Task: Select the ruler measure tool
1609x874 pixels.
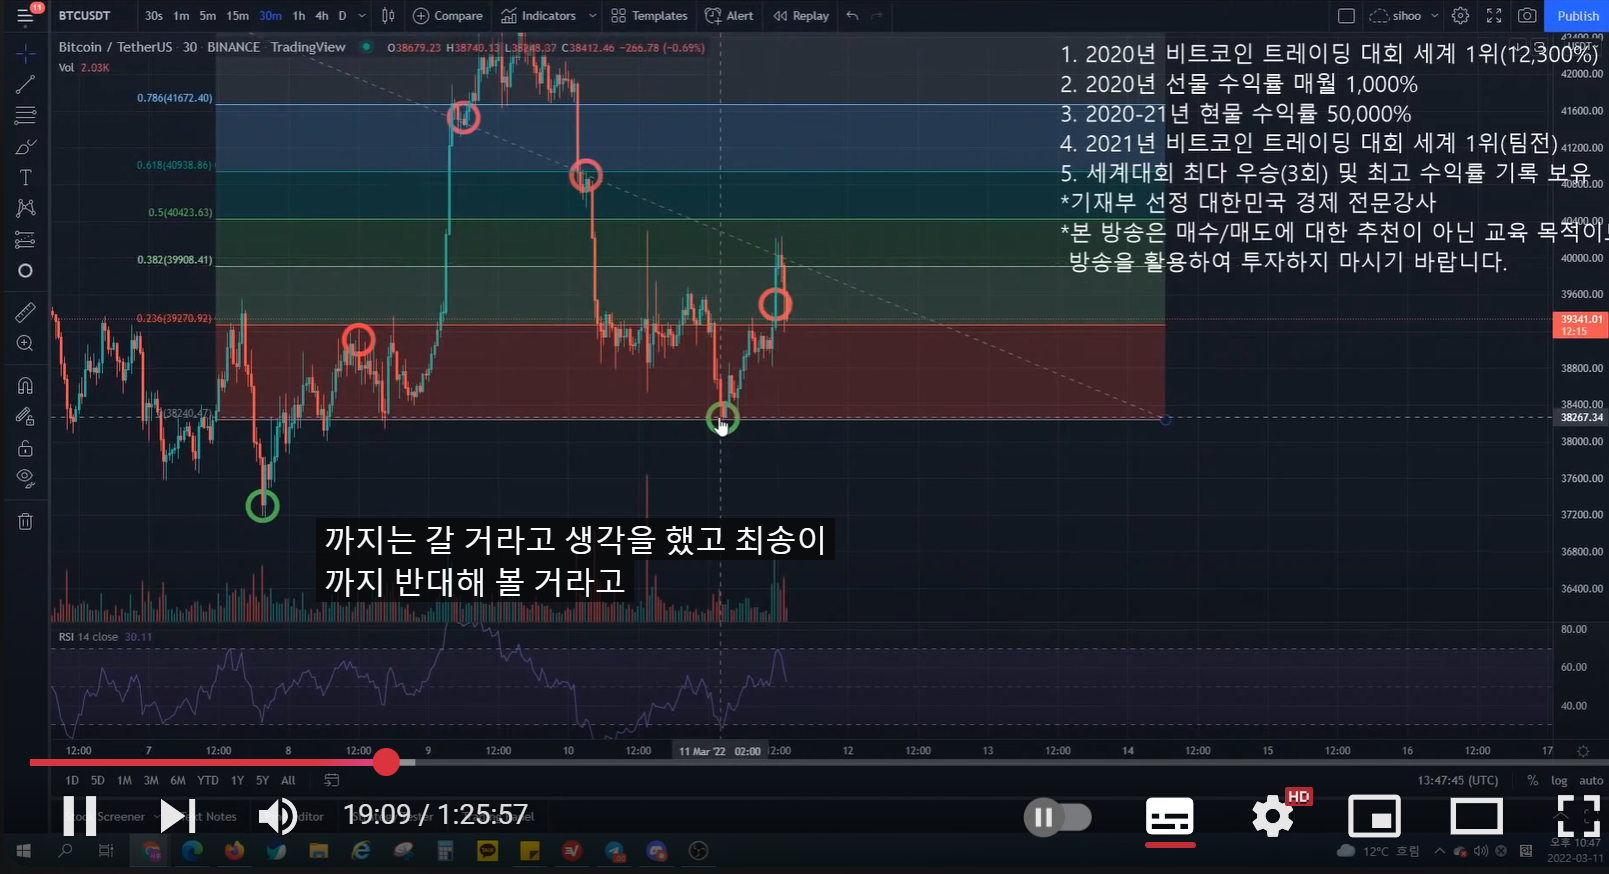Action: coord(25,313)
